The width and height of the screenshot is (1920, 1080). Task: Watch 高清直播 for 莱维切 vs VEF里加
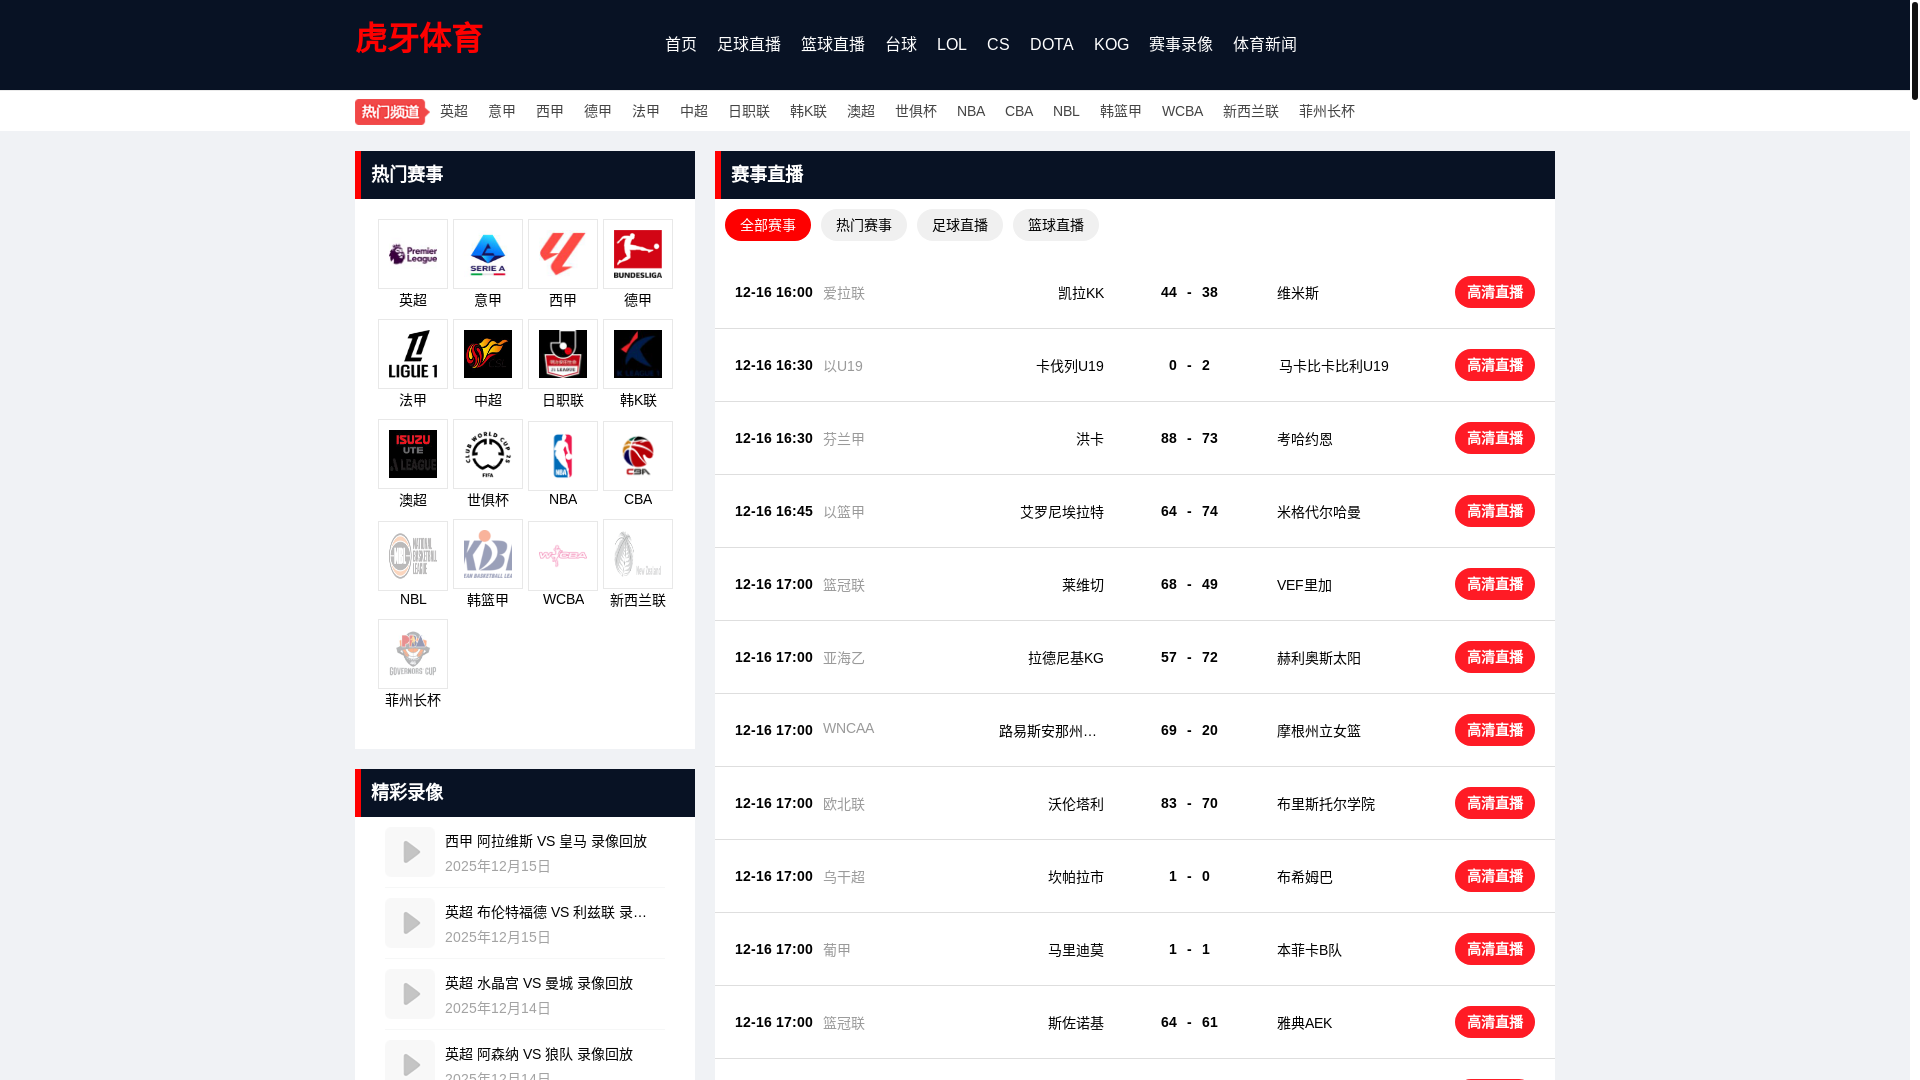(x=1495, y=584)
